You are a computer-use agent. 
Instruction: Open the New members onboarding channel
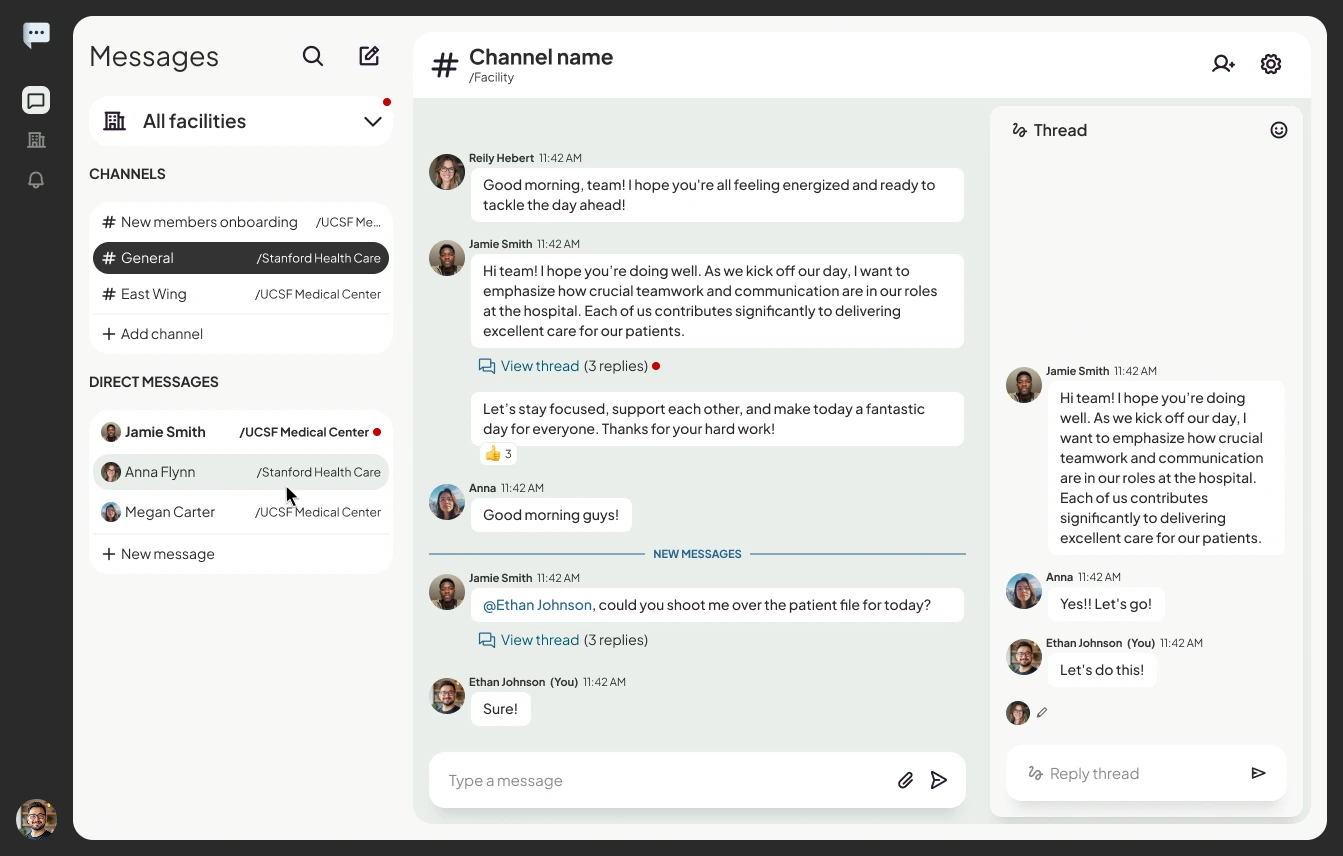241,222
